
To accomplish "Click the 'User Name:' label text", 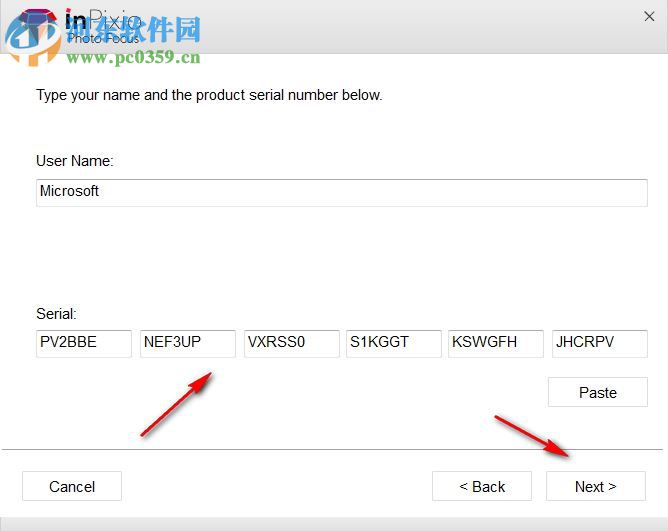I will click(x=75, y=161).
